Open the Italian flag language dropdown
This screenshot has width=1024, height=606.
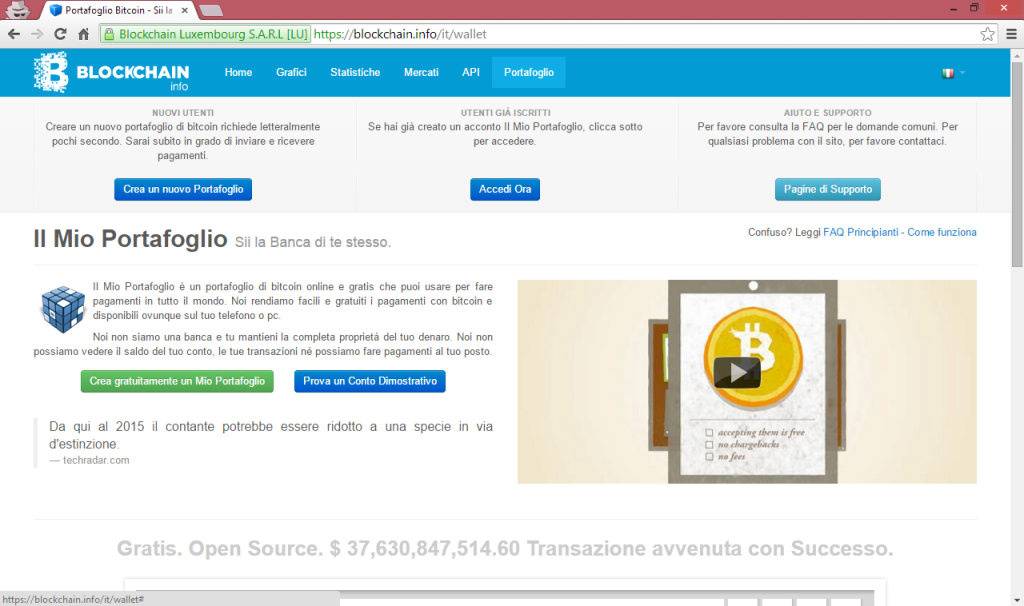point(953,73)
